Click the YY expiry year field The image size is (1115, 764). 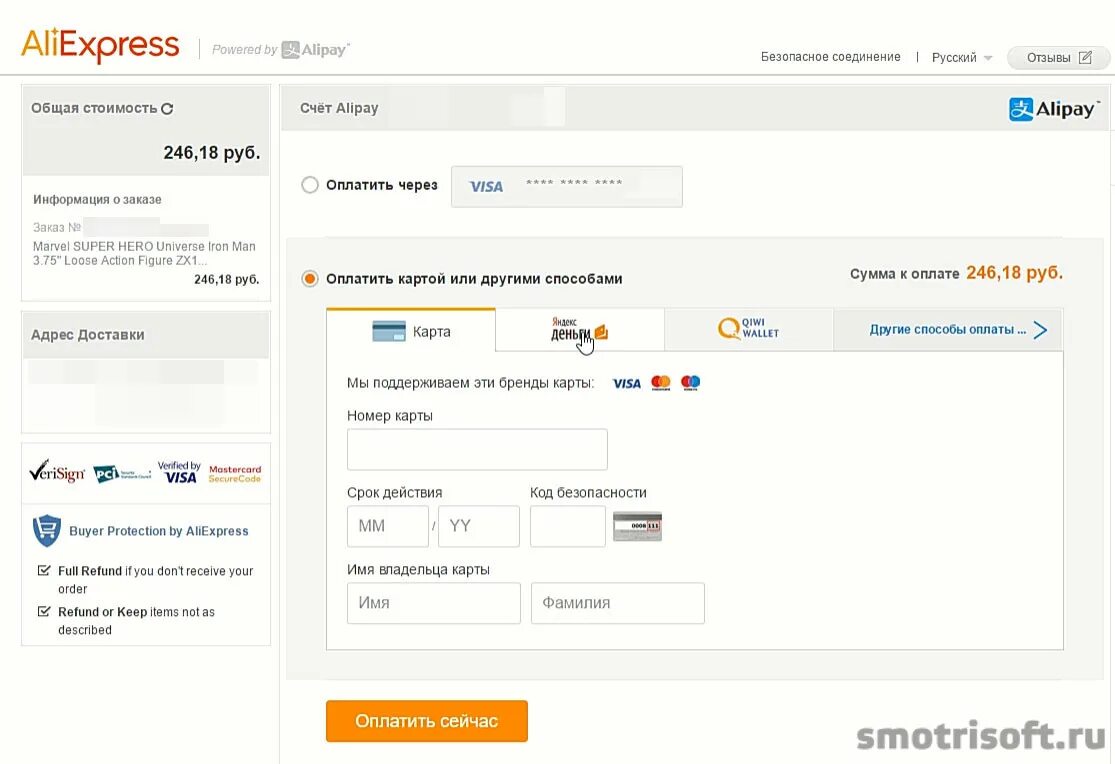coord(479,526)
